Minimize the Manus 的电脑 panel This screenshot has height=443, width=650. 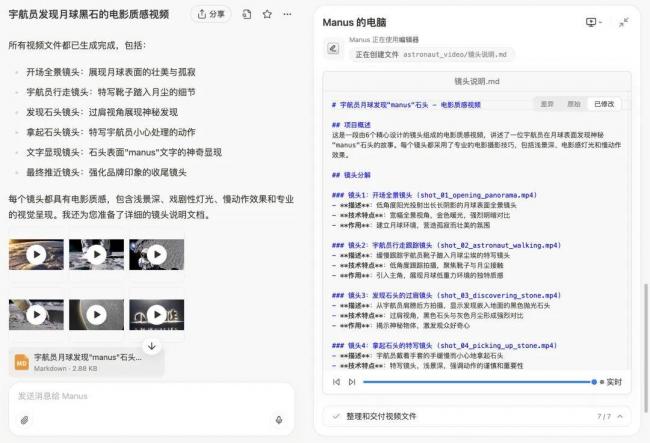[624, 22]
